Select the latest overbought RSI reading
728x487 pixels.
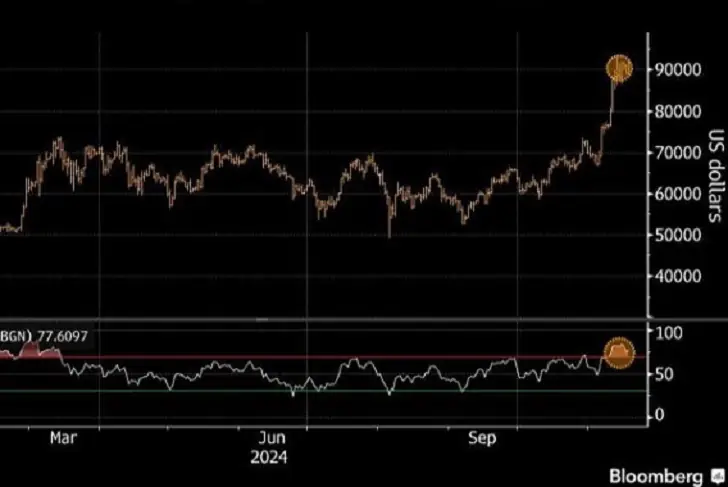[619, 353]
